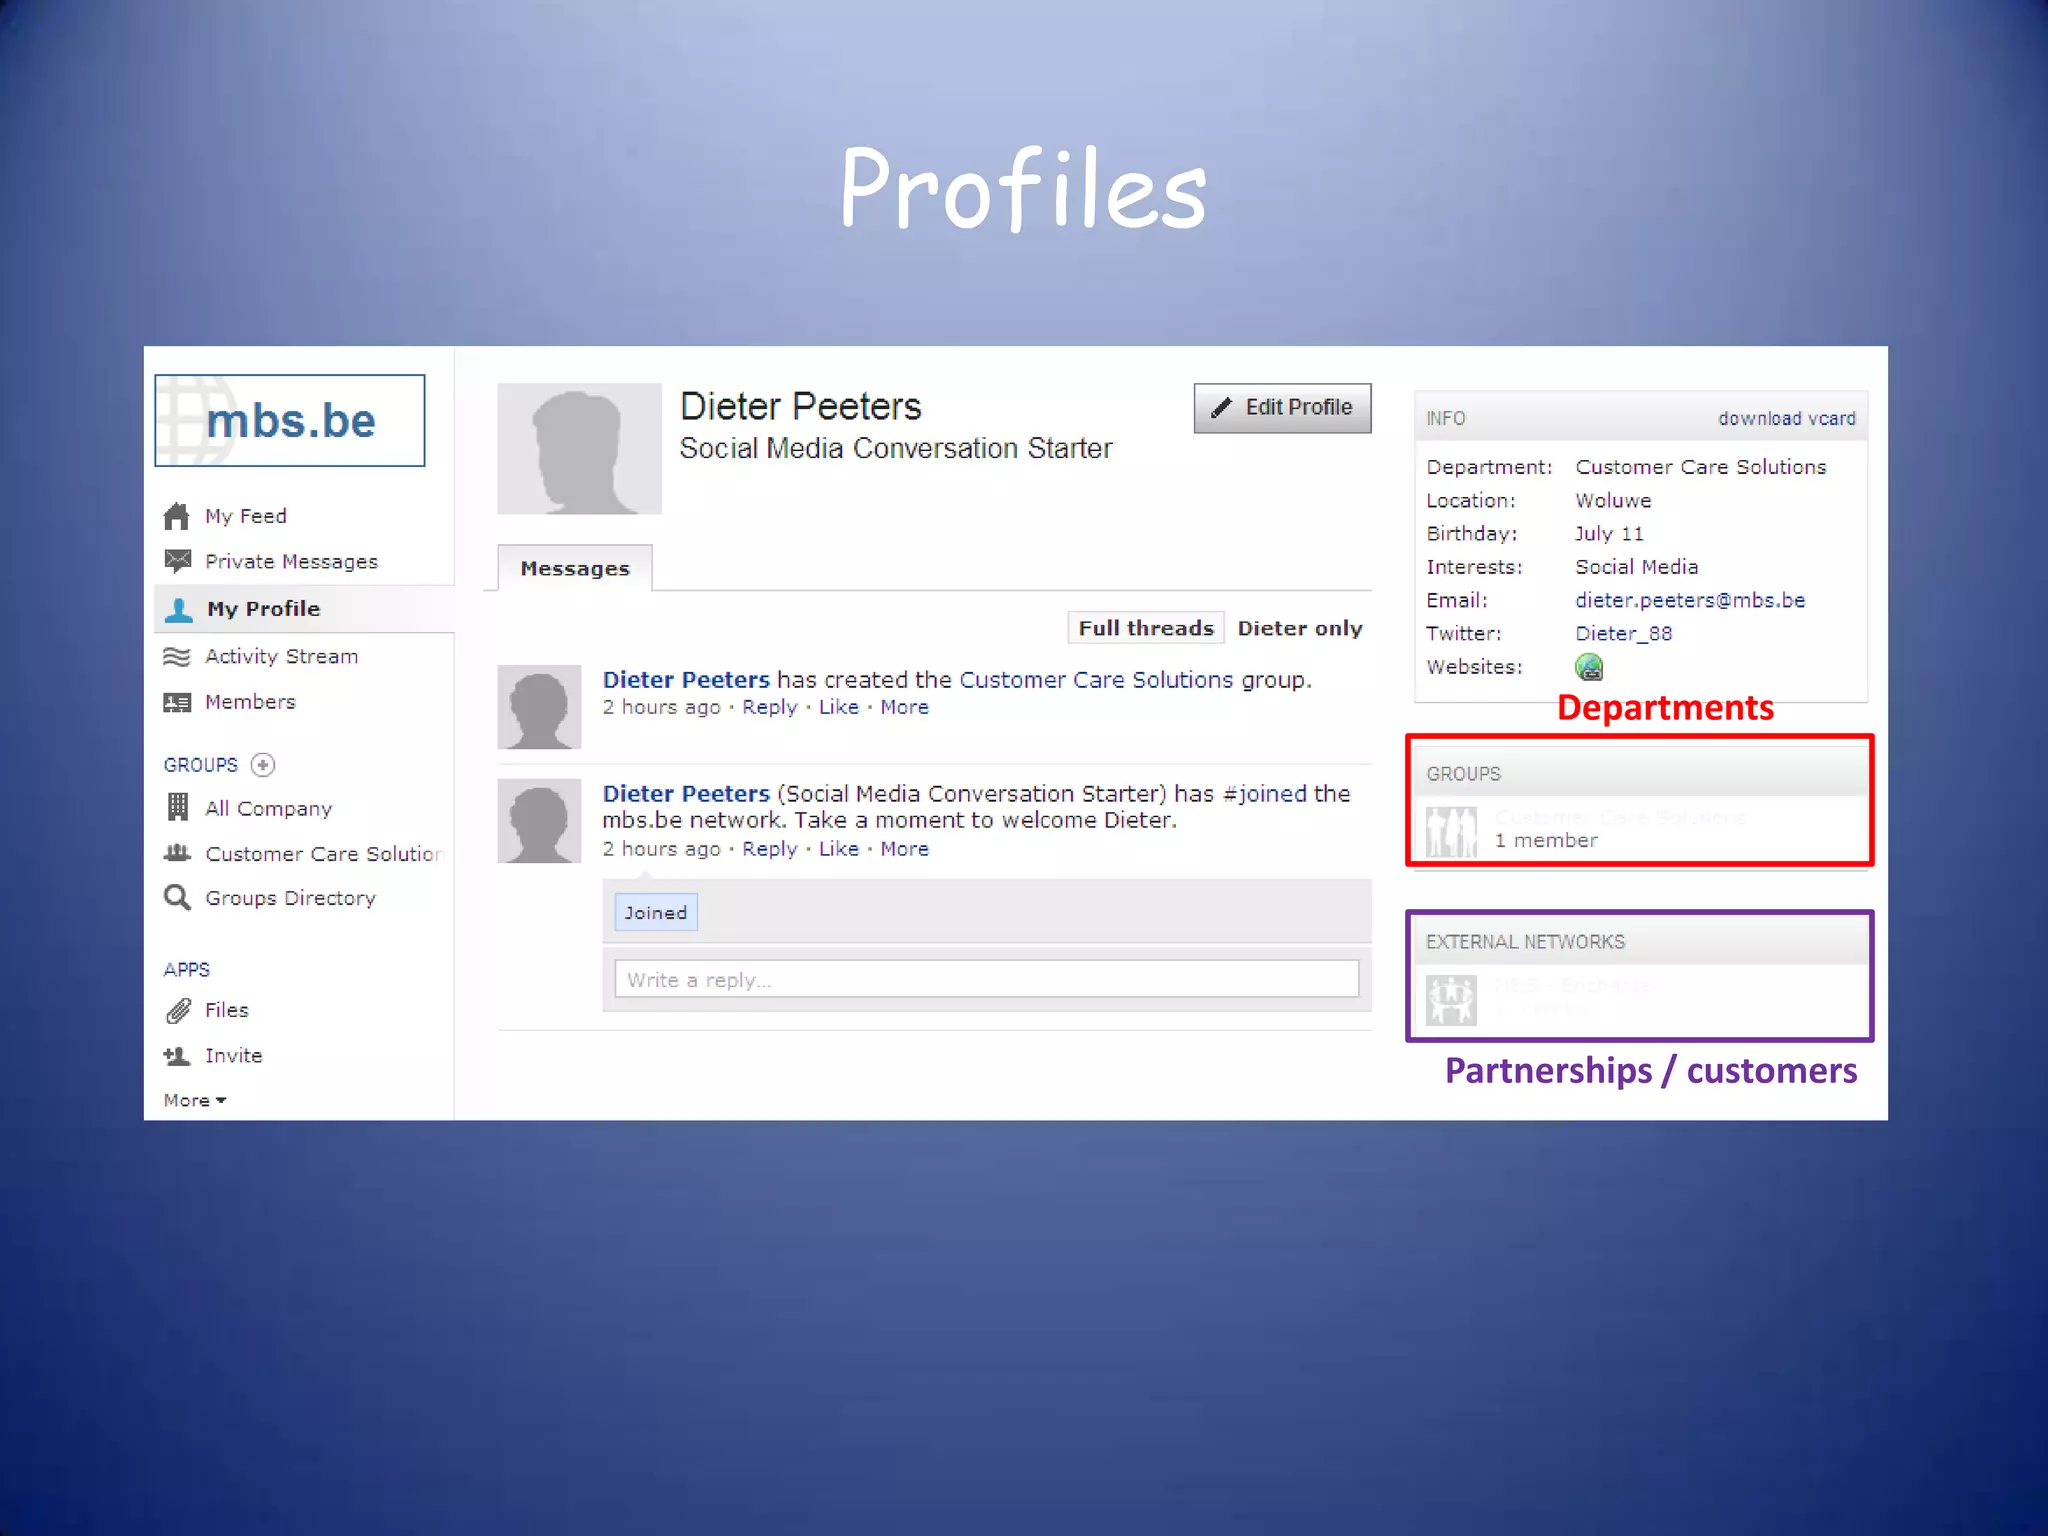Viewport: 2048px width, 1536px height.
Task: Add a group with plus icon
Action: point(263,765)
